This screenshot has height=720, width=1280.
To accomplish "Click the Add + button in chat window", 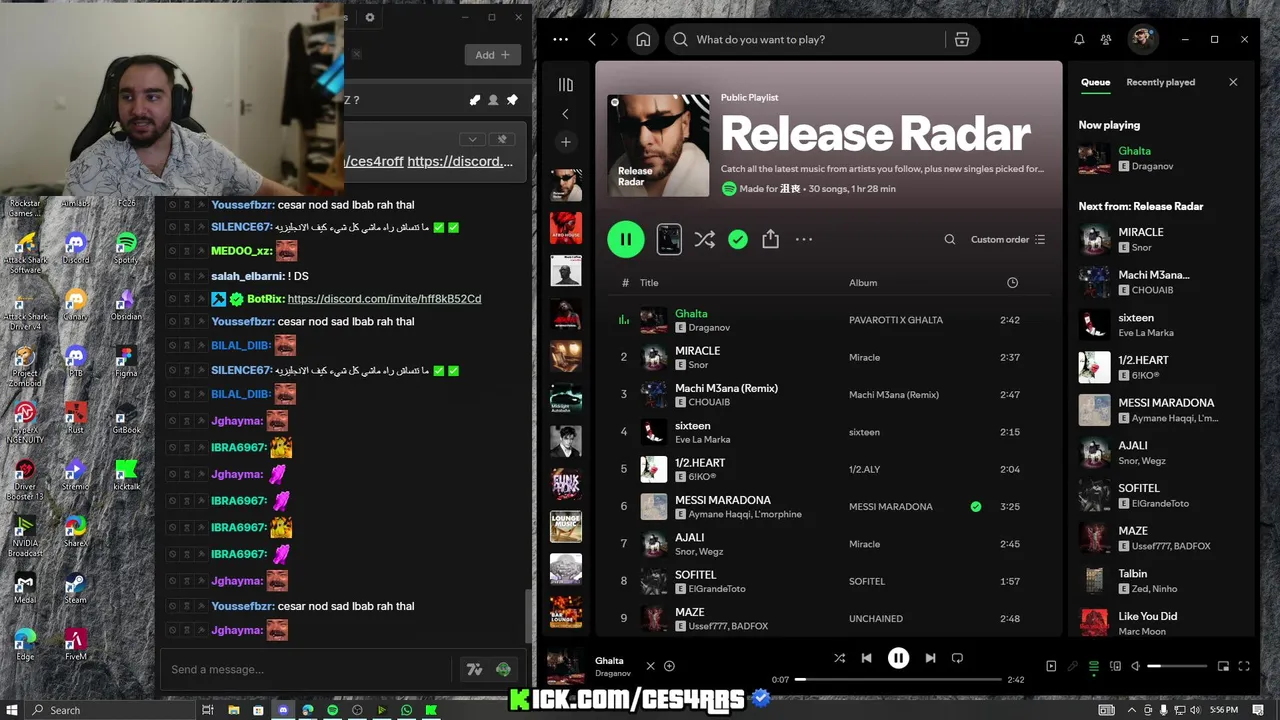I will (492, 55).
